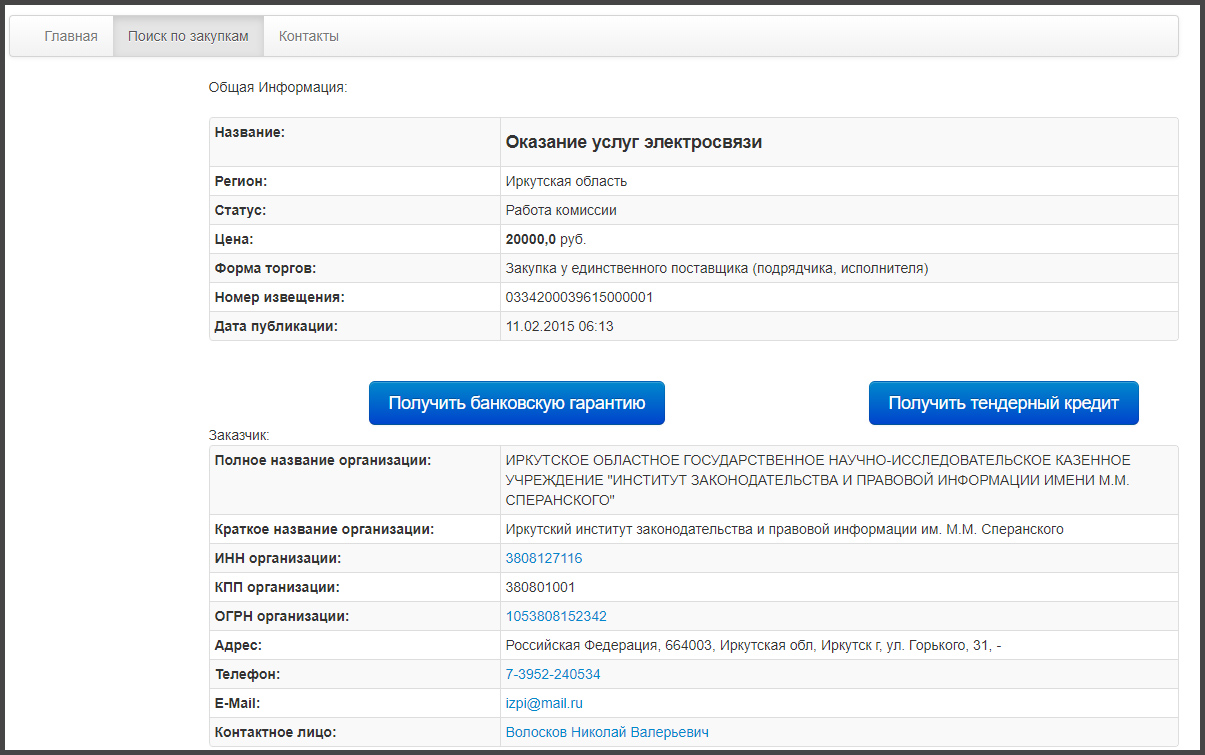Click the Регион row label
The width and height of the screenshot is (1205, 755).
pyautogui.click(x=243, y=181)
